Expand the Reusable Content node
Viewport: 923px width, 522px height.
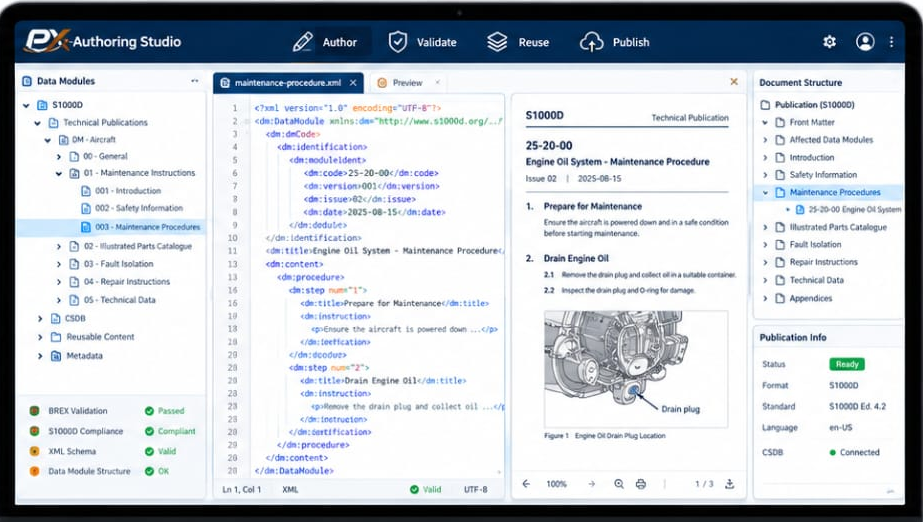click(40, 337)
